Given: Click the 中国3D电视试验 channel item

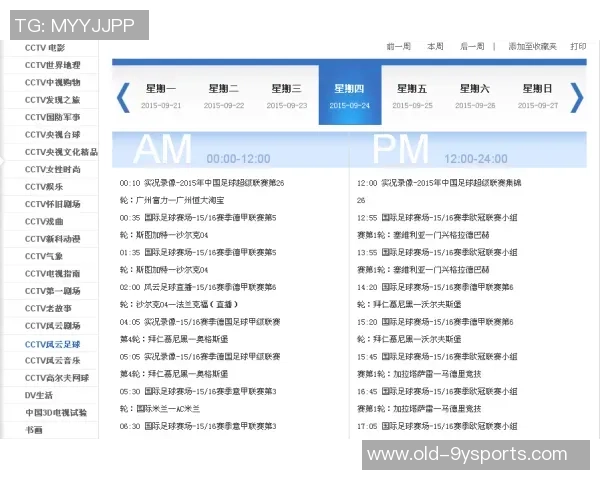Looking at the screenshot, I should (x=57, y=412).
